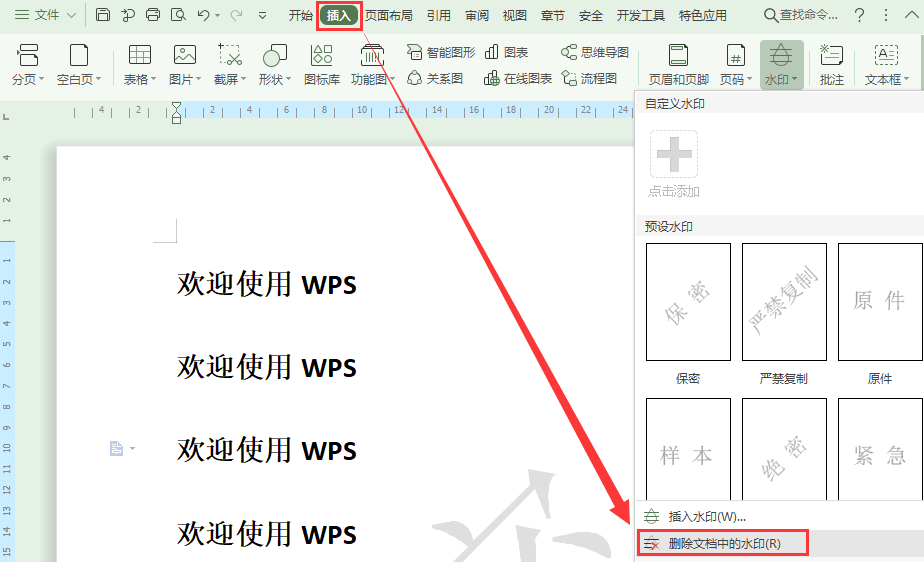Insert a 关系图 relation diagram
This screenshot has width=924, height=562.
click(x=435, y=78)
